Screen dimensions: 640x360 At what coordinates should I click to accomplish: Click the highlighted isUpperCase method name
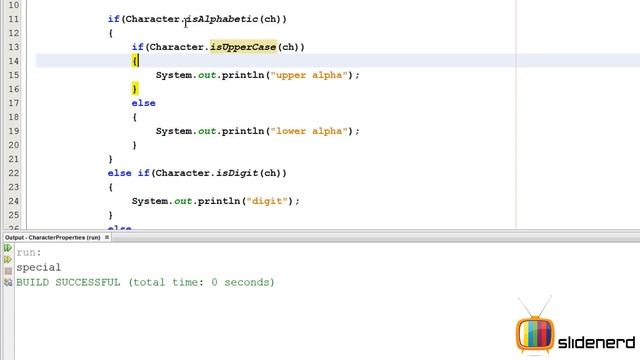click(243, 47)
